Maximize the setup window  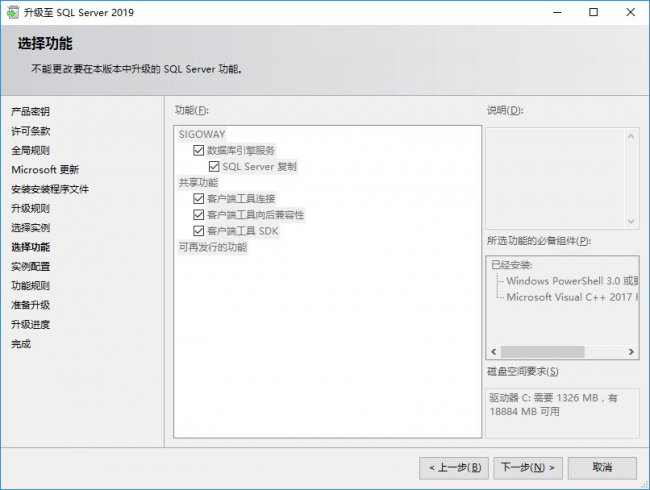[x=594, y=12]
